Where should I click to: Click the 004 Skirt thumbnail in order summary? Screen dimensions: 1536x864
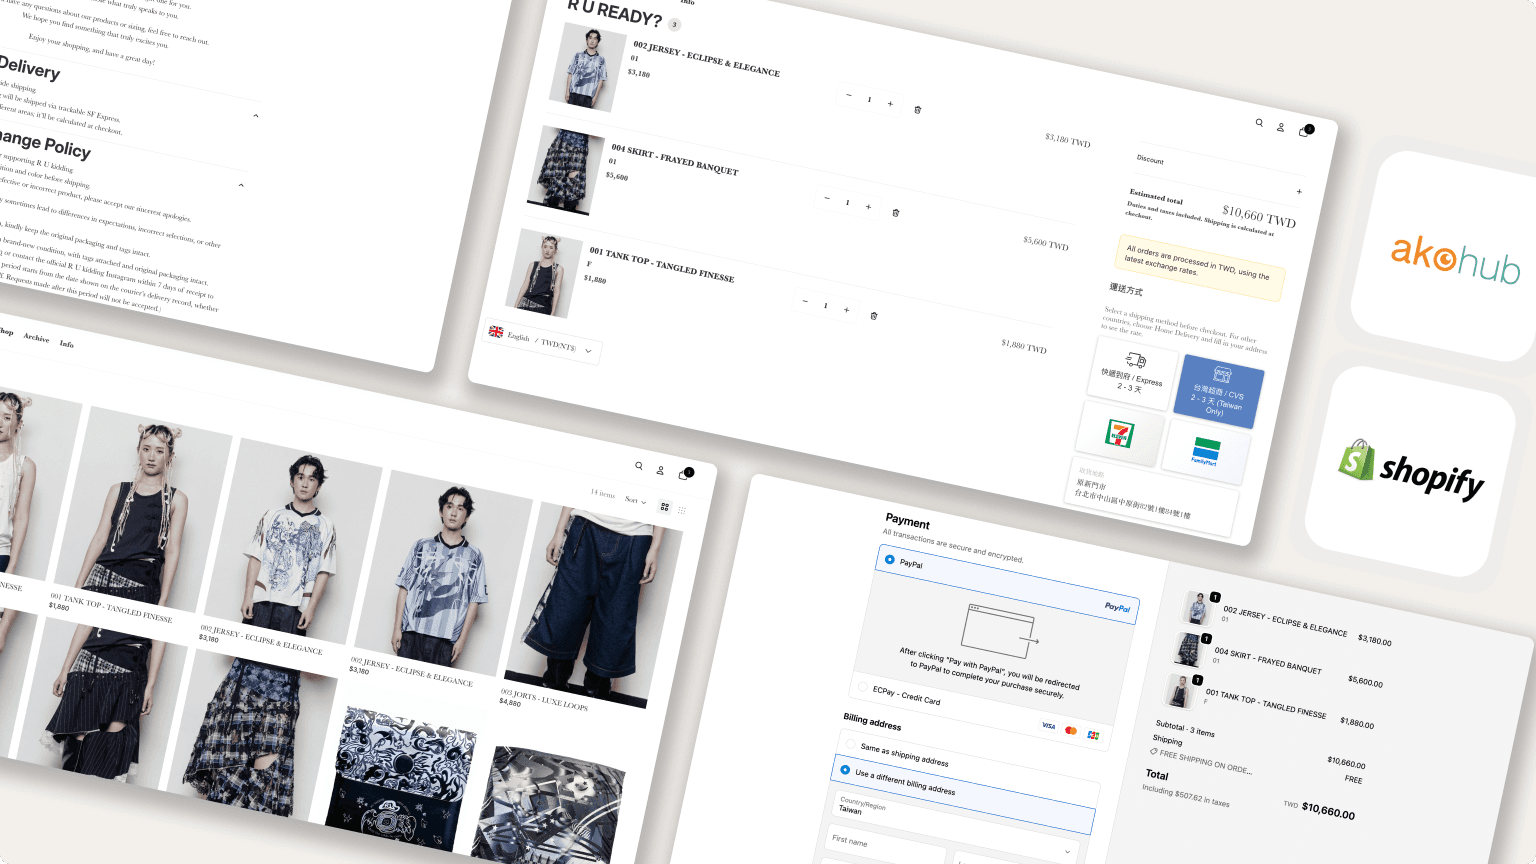coord(1188,650)
